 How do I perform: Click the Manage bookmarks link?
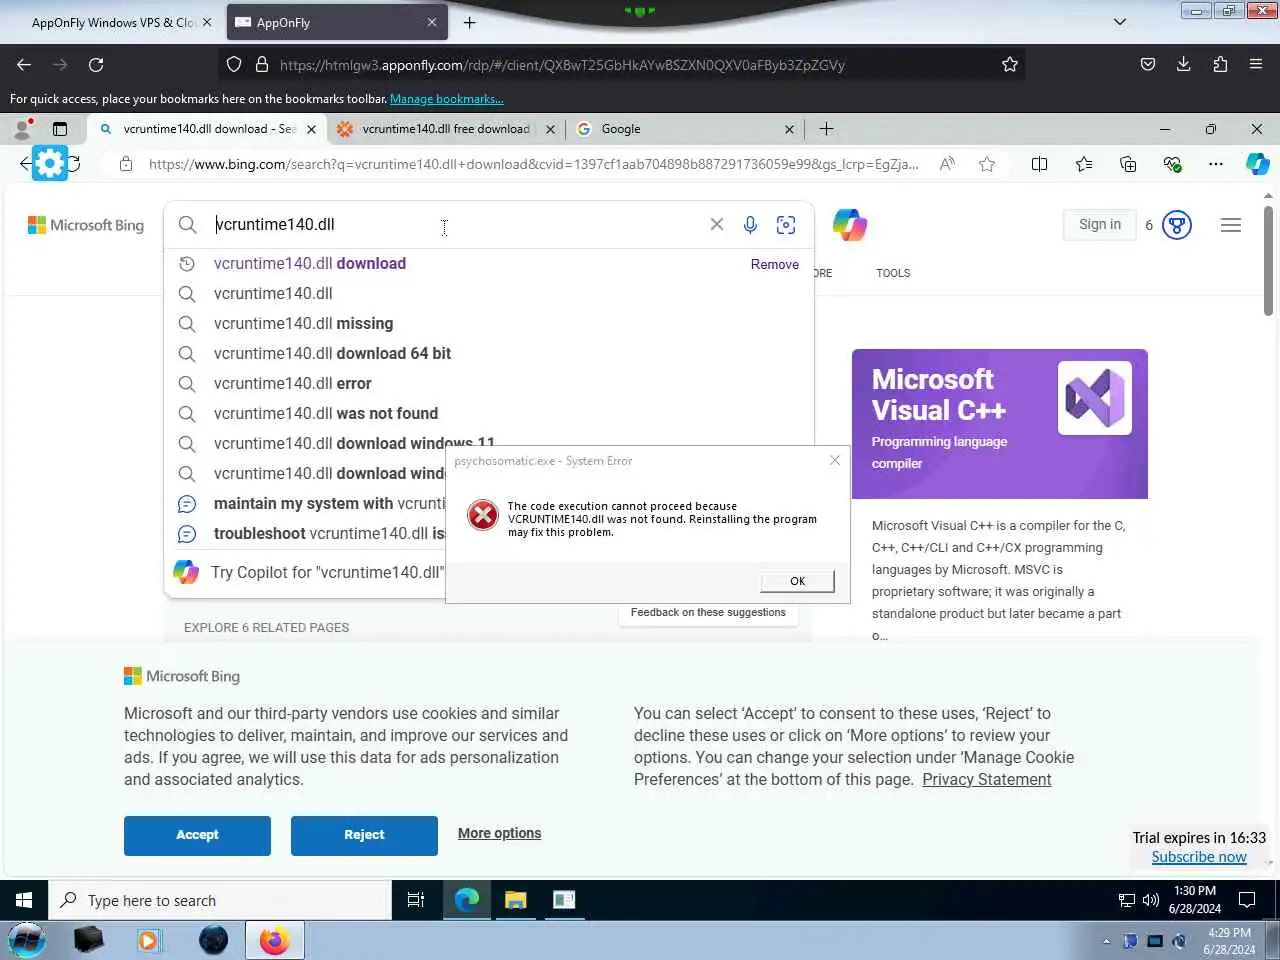click(x=447, y=99)
